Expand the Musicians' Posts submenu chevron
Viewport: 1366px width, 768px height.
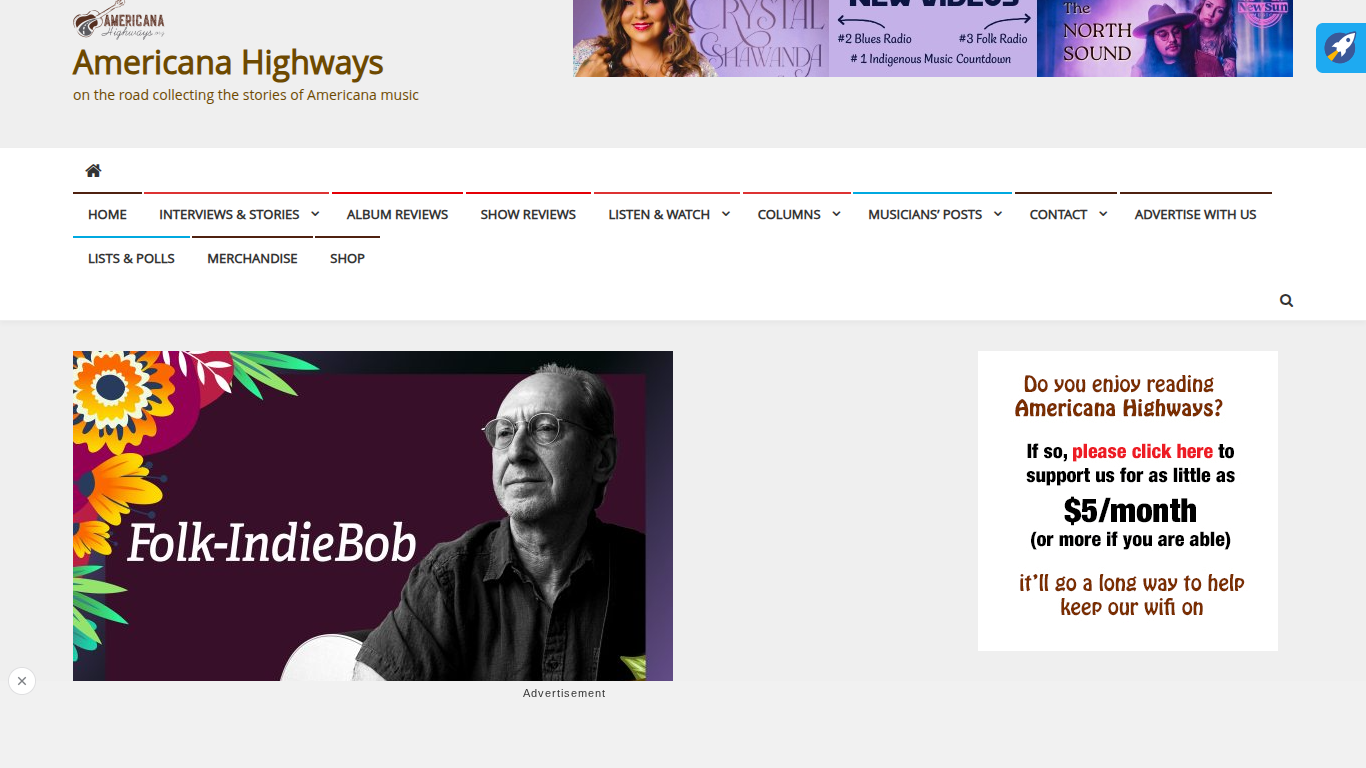coord(998,214)
